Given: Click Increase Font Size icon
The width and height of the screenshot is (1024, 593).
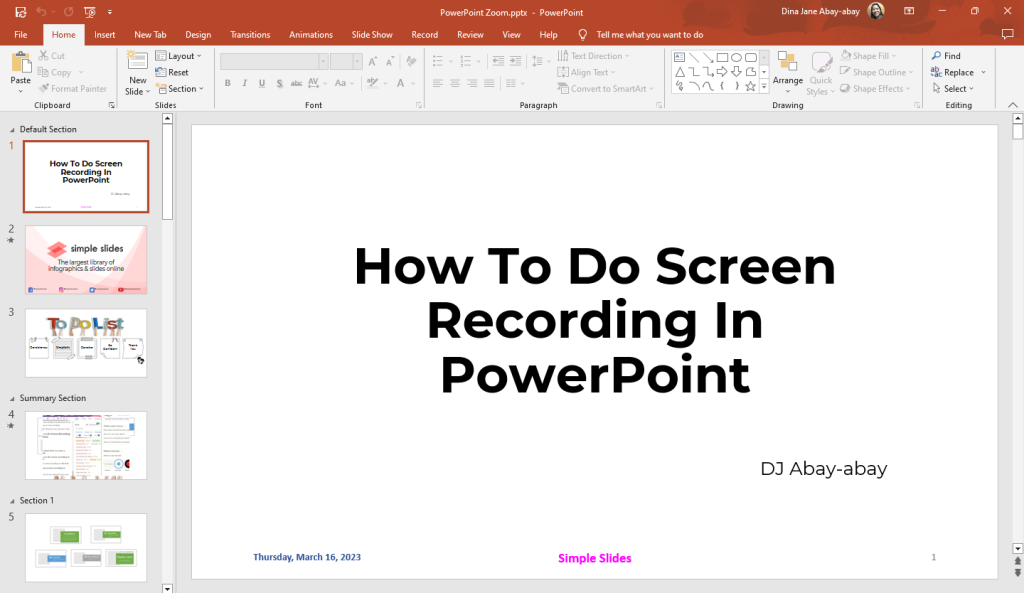Looking at the screenshot, I should [x=372, y=61].
